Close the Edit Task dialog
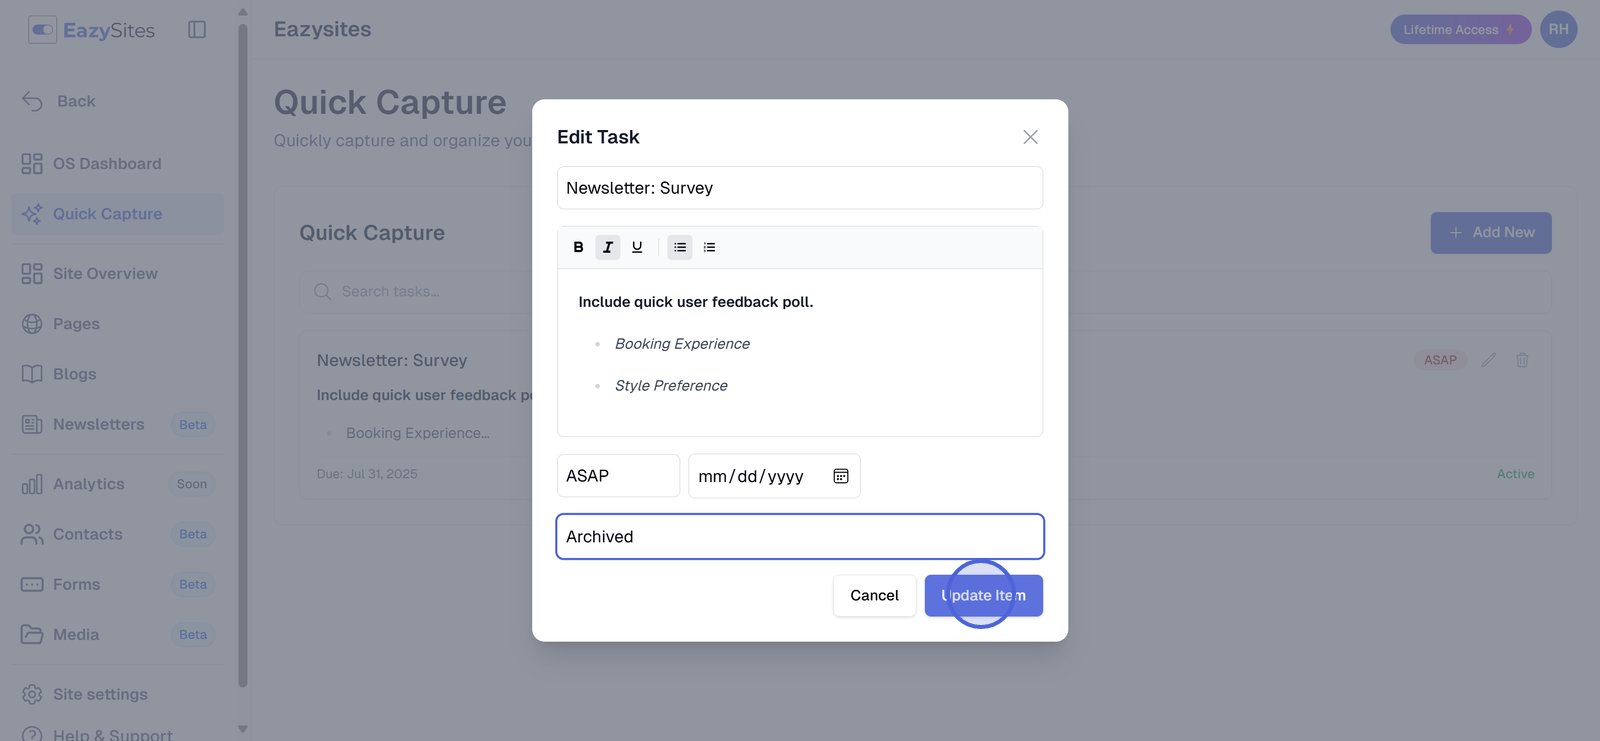The width and height of the screenshot is (1600, 741). click(x=1030, y=137)
